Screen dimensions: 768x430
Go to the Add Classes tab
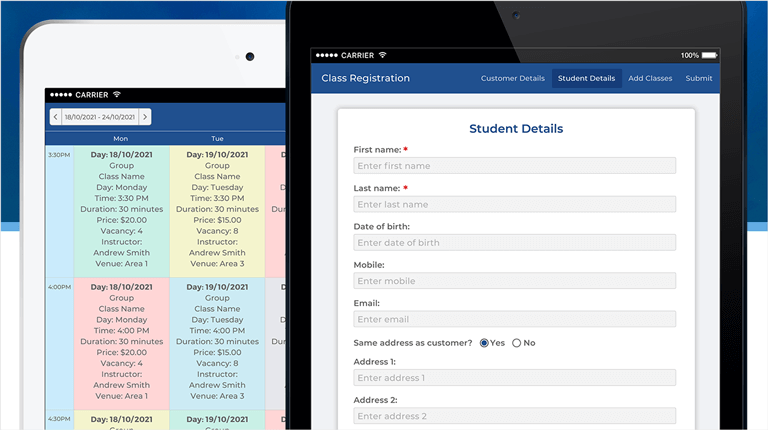(650, 78)
